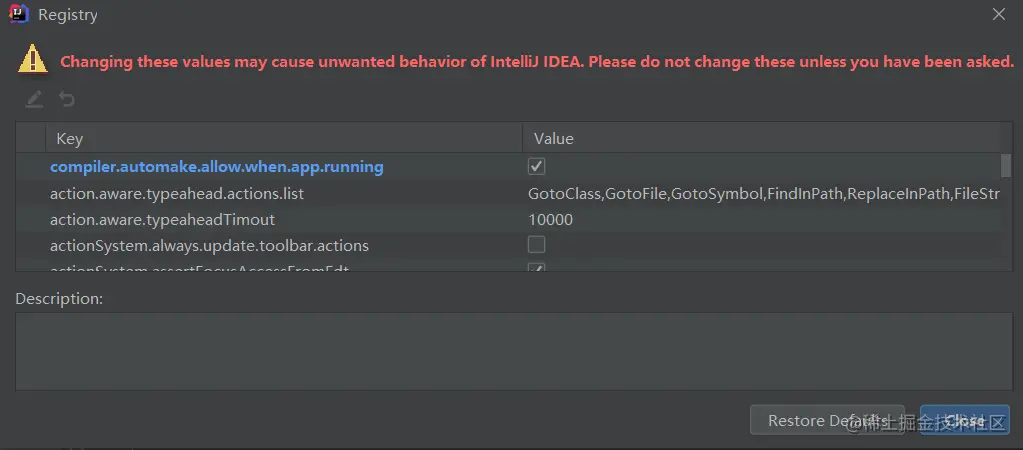Enable actionSystem.always.update.toolbar.actions checkbox
Viewport: 1023px width, 450px height.
tap(536, 244)
